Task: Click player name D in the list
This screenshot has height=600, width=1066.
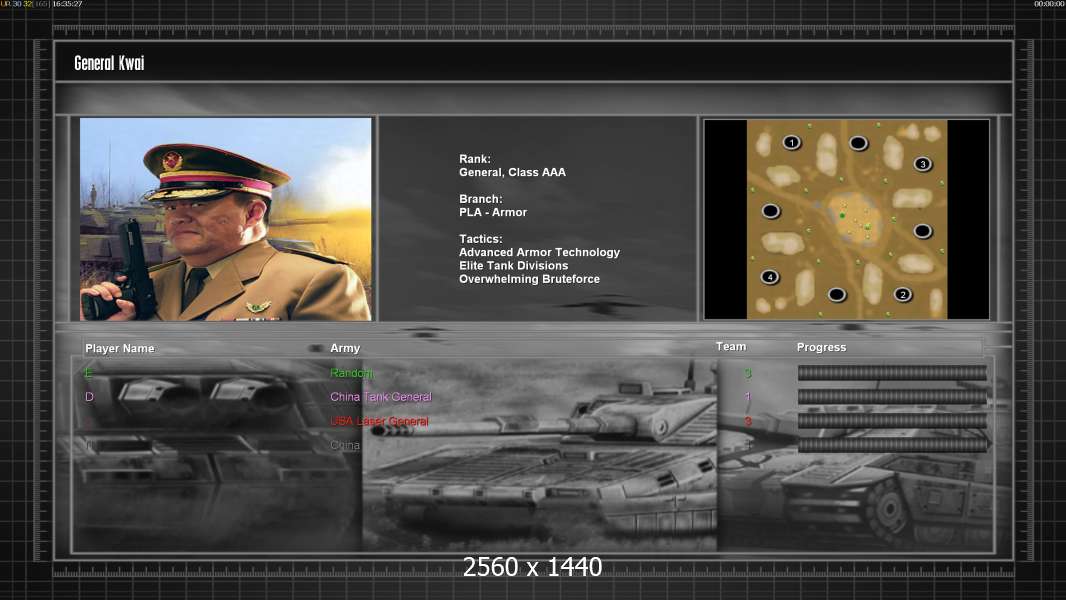Action: point(89,397)
